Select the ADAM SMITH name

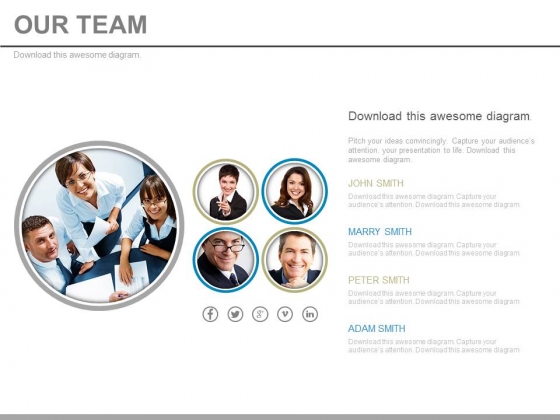376,329
